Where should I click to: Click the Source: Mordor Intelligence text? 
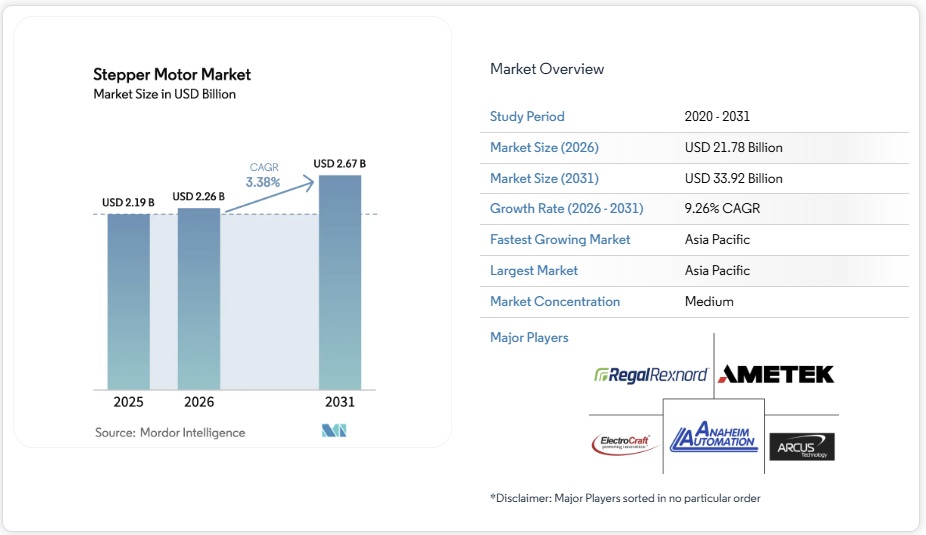click(170, 433)
